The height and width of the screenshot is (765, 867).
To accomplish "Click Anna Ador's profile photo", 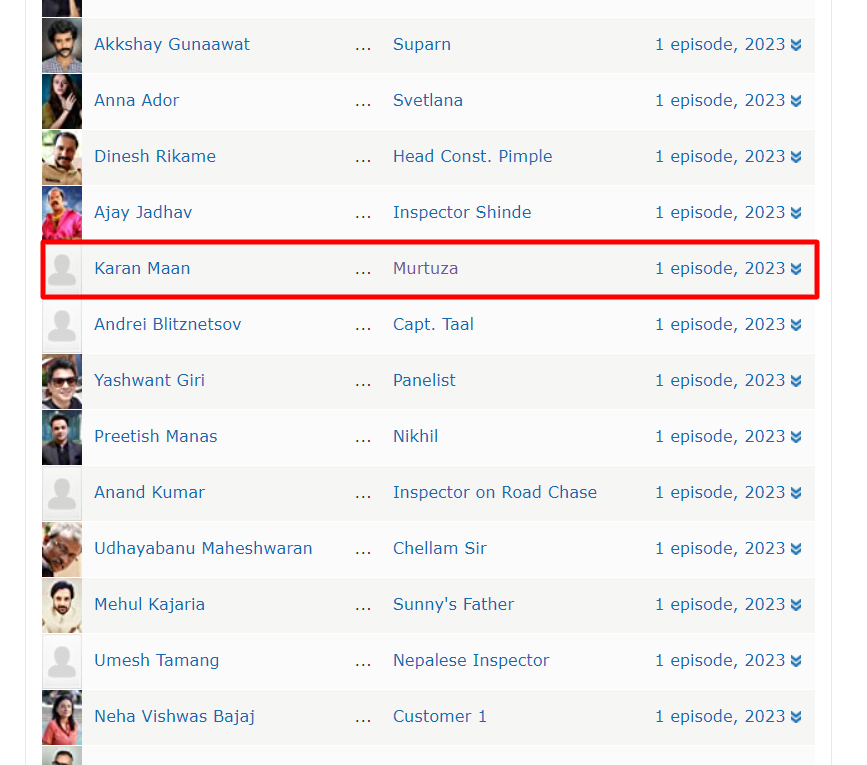I will (62, 101).
